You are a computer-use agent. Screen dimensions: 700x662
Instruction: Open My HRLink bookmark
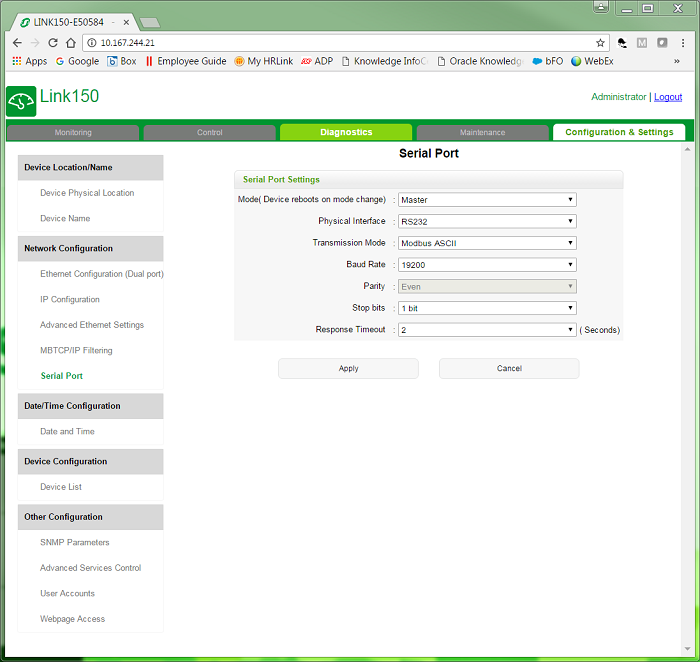[264, 61]
